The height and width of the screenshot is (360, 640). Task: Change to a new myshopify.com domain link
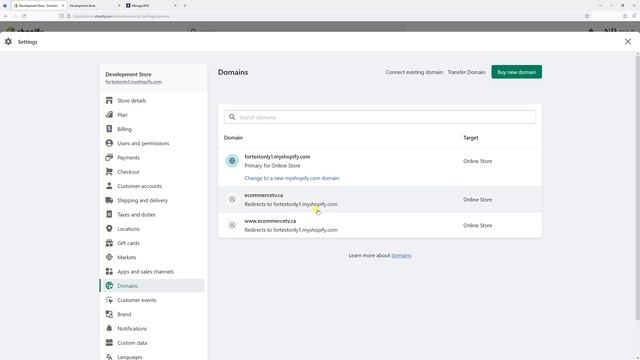tap(291, 178)
